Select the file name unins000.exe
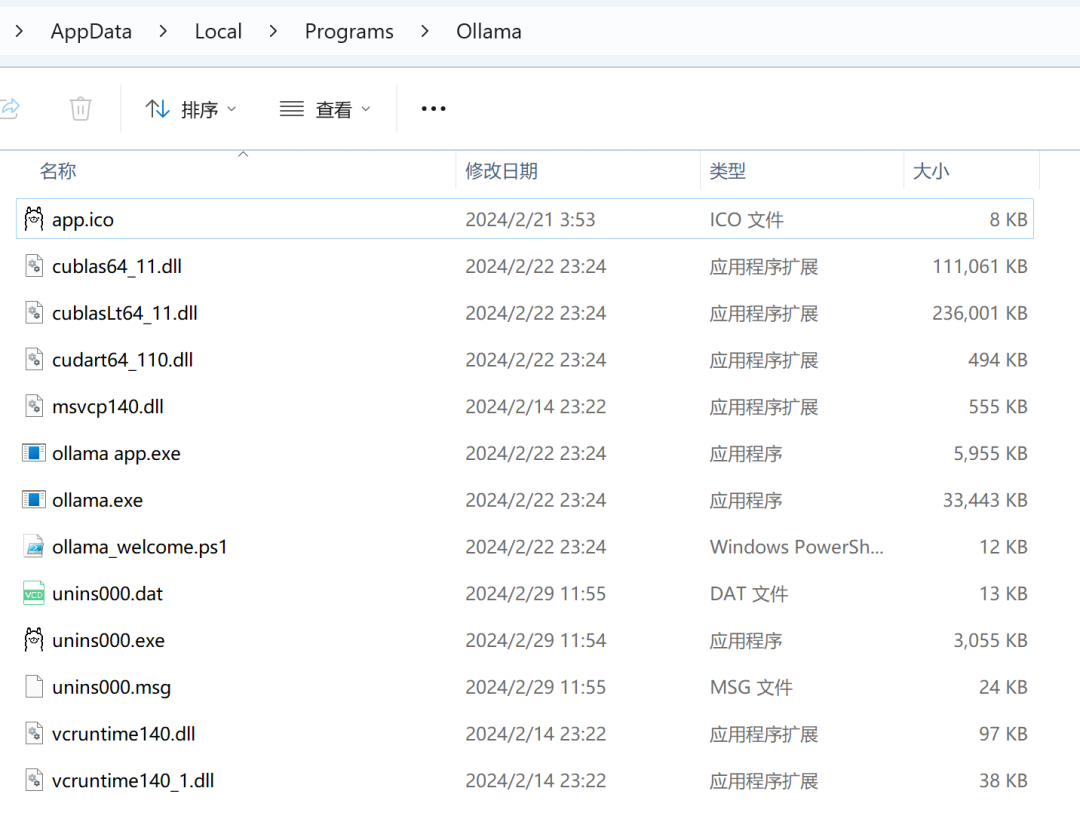This screenshot has width=1080, height=831. (109, 641)
